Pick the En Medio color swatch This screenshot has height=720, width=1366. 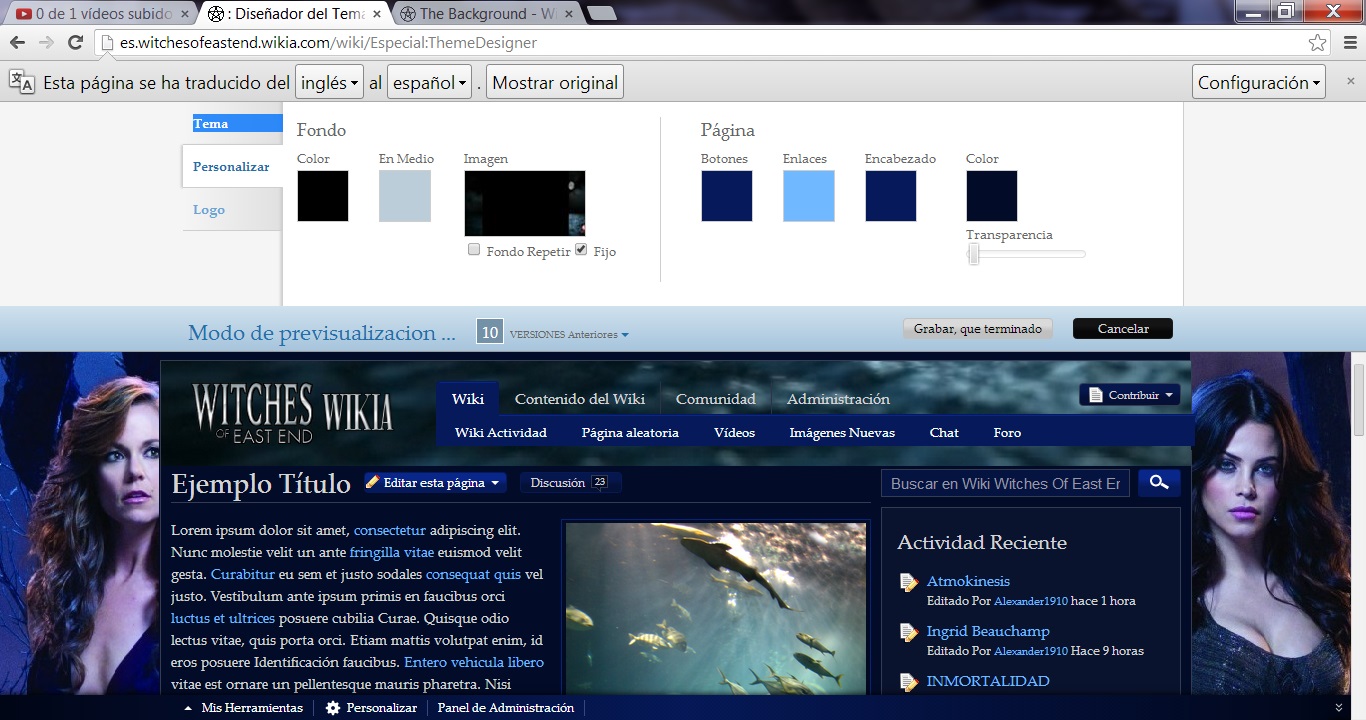405,196
